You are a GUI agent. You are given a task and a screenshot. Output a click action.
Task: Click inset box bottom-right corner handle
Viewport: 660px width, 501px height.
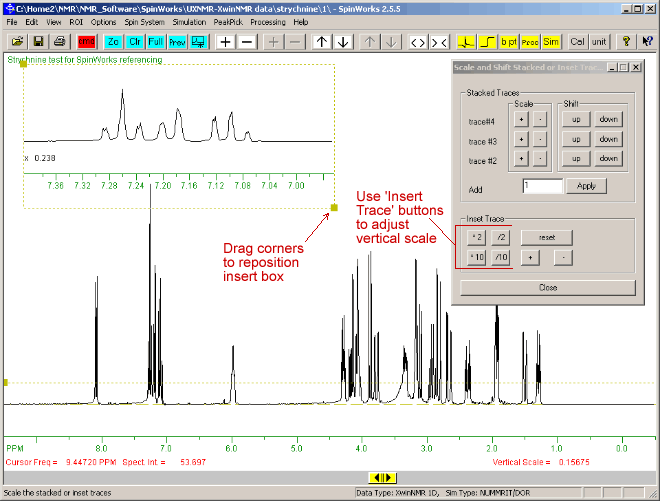(x=334, y=208)
